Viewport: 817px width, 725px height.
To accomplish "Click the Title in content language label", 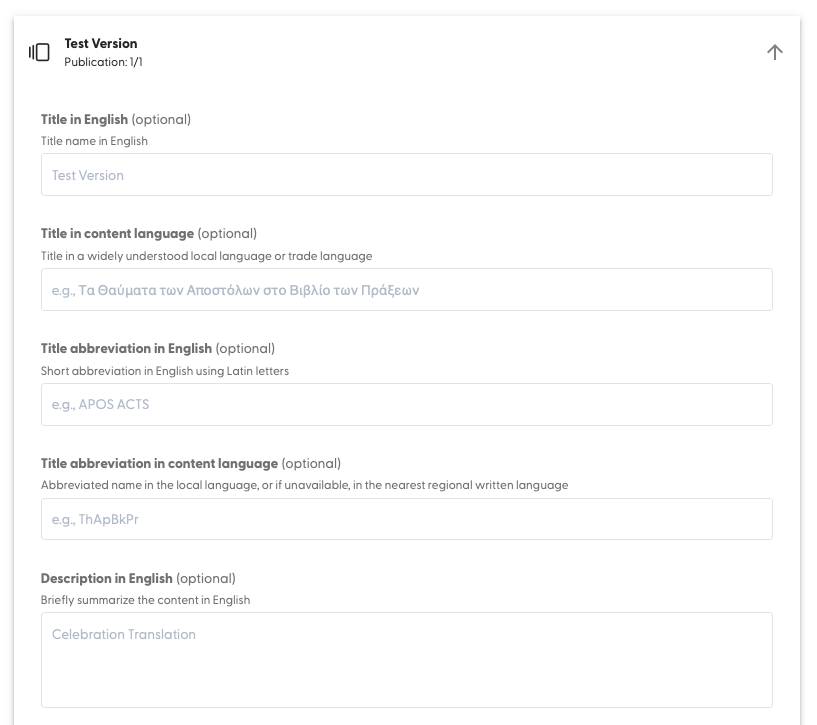I will (x=117, y=233).
